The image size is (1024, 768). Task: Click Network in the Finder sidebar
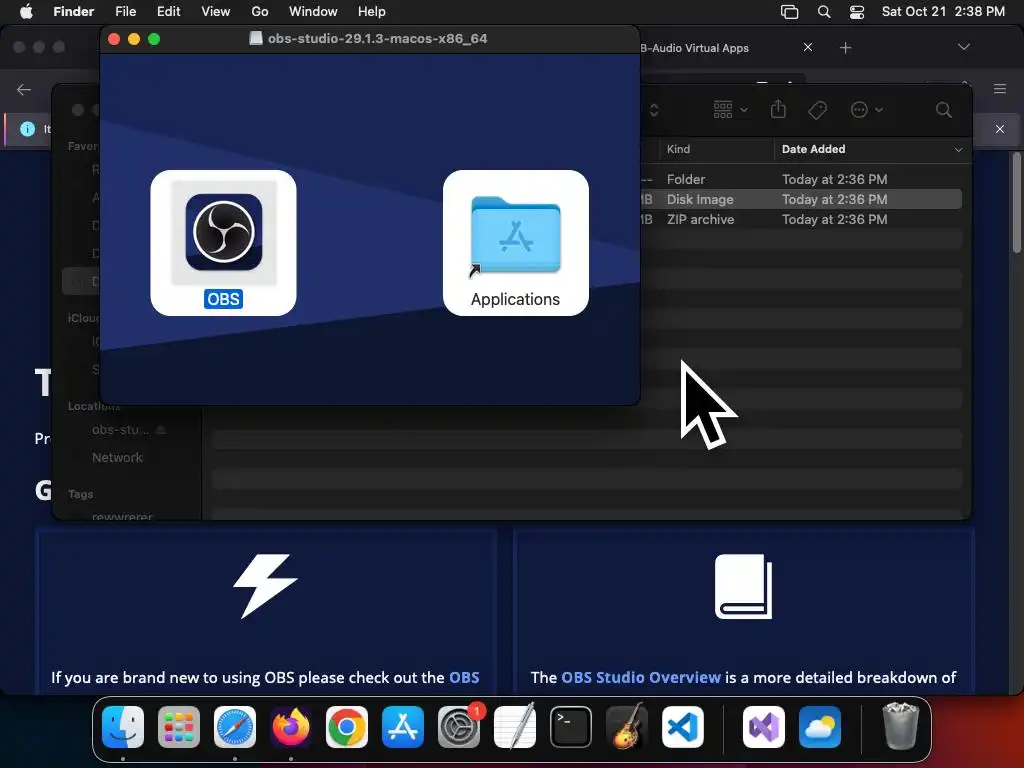click(117, 457)
